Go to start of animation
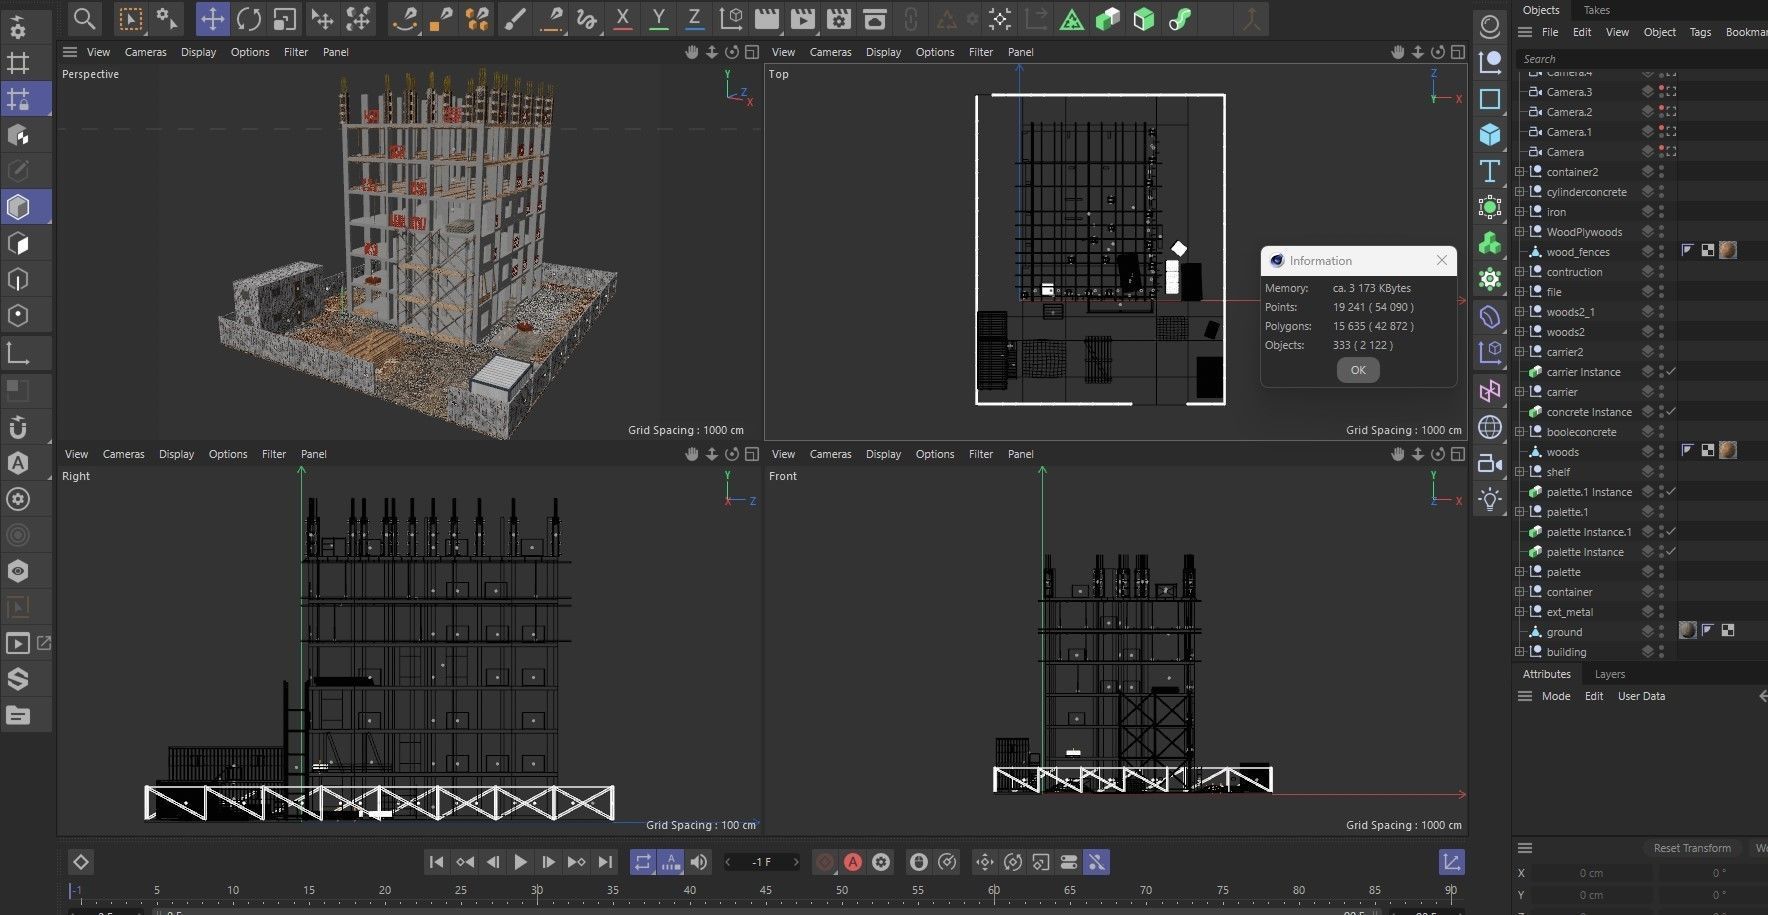Viewport: 1768px width, 915px height. pos(436,862)
